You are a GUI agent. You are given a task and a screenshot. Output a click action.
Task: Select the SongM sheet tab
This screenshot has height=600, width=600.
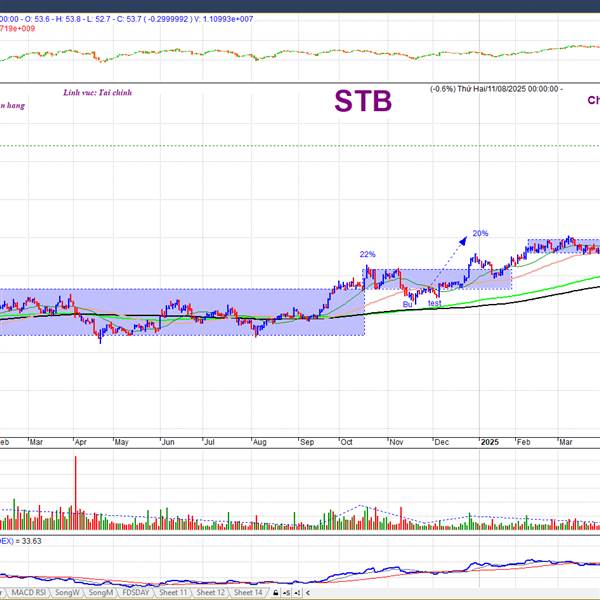click(x=101, y=592)
